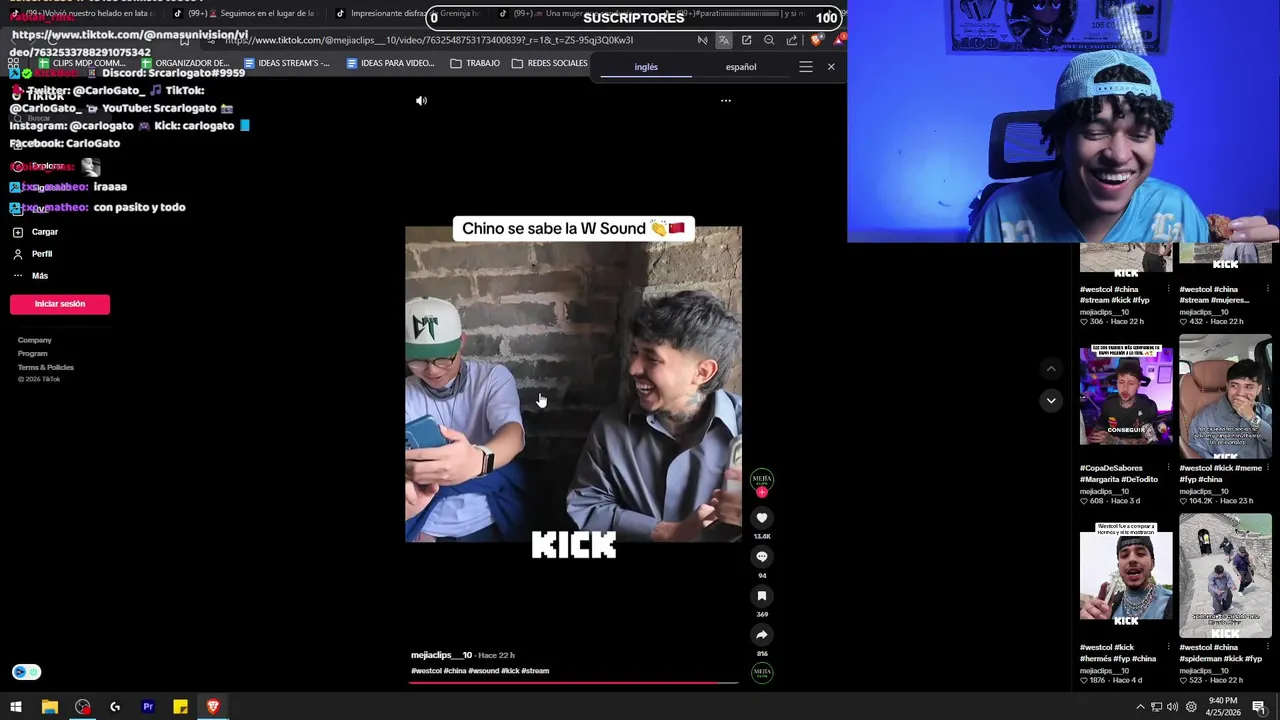Follow creator with red plus badge

(762, 492)
